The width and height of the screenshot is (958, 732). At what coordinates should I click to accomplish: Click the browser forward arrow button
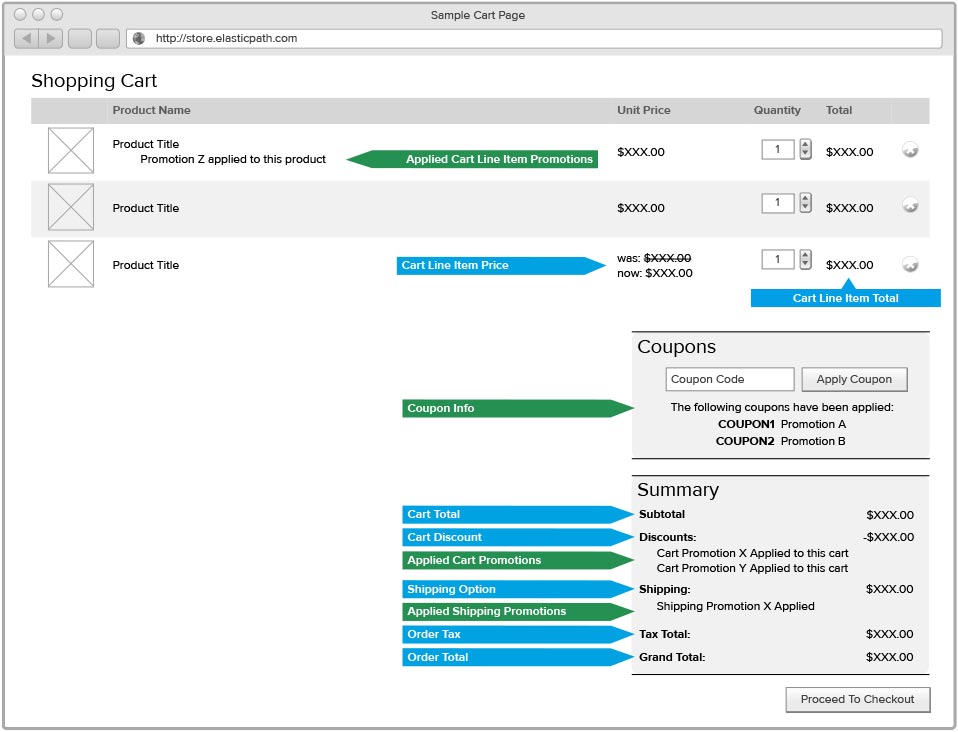pyautogui.click(x=51, y=39)
